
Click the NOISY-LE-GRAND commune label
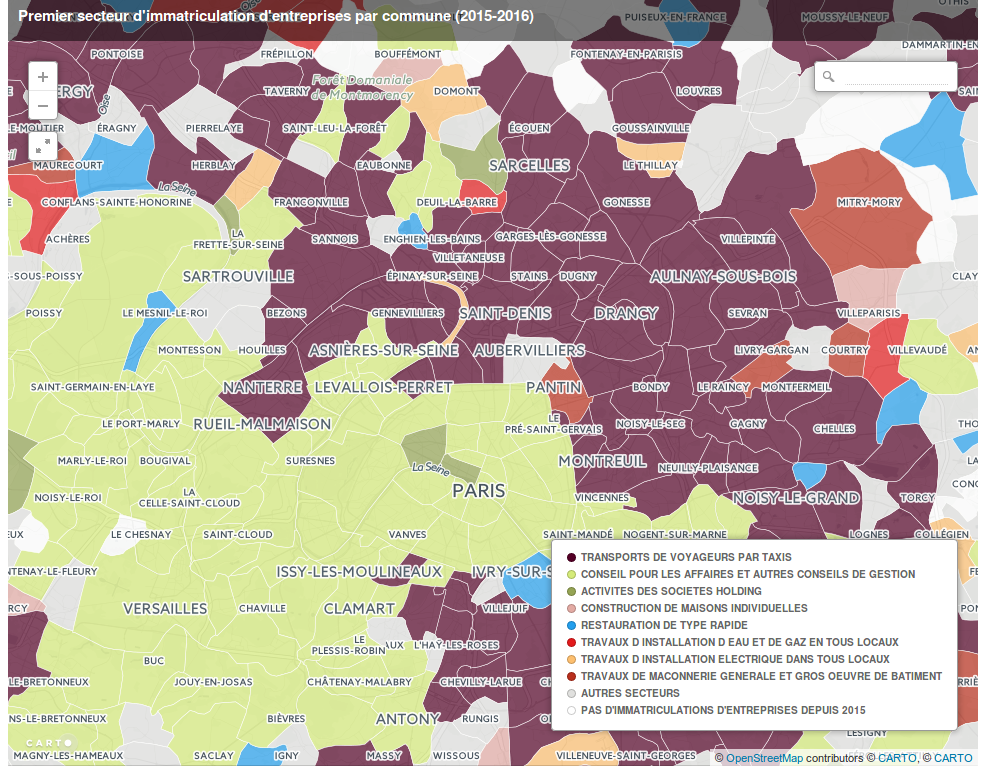796,499
